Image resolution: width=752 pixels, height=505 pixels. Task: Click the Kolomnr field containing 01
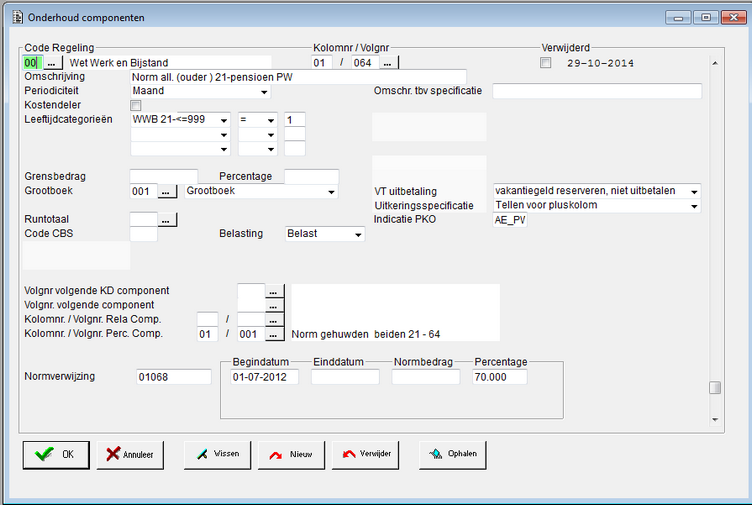(322, 63)
